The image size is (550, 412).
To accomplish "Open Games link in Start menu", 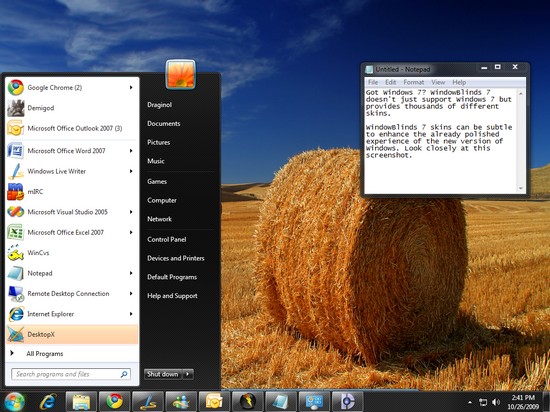I will [157, 181].
